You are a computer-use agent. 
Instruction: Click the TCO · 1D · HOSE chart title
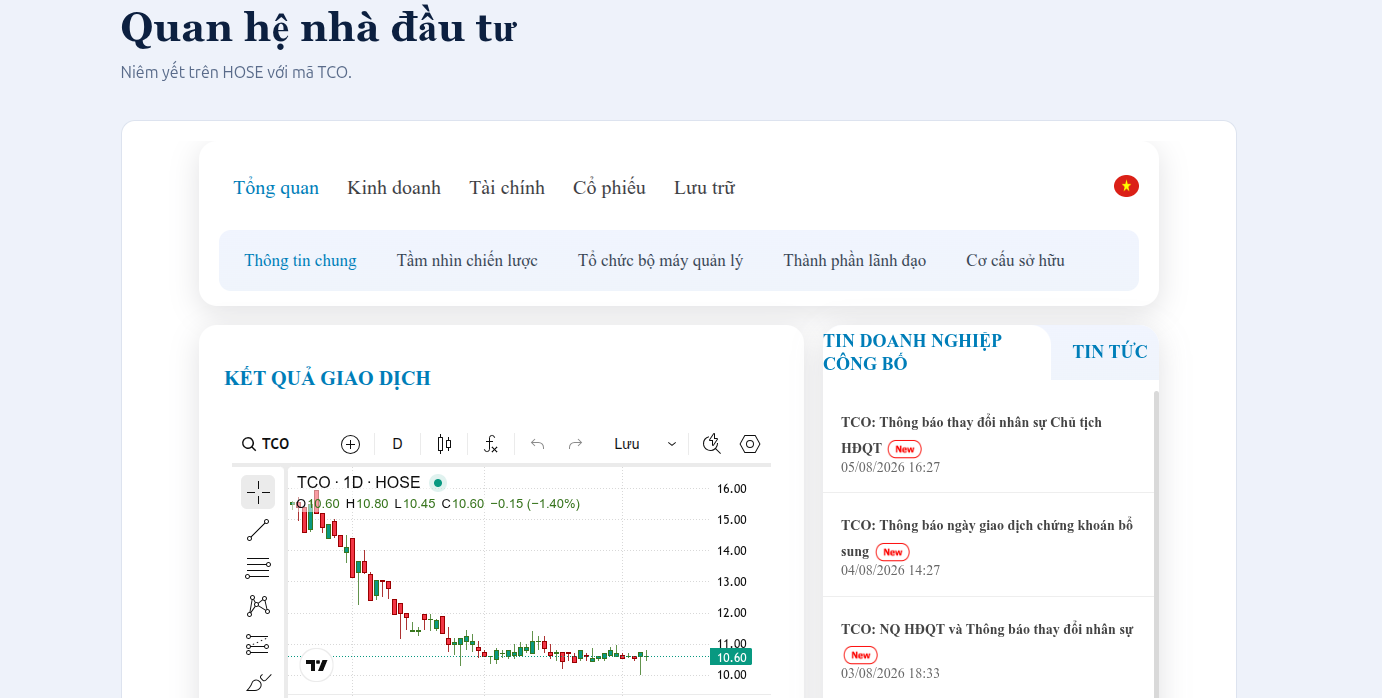358,482
